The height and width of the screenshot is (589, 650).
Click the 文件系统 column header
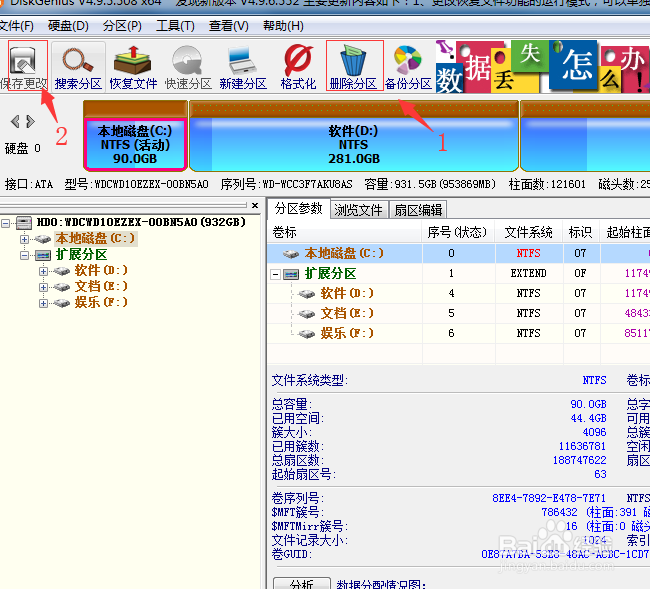pos(529,232)
